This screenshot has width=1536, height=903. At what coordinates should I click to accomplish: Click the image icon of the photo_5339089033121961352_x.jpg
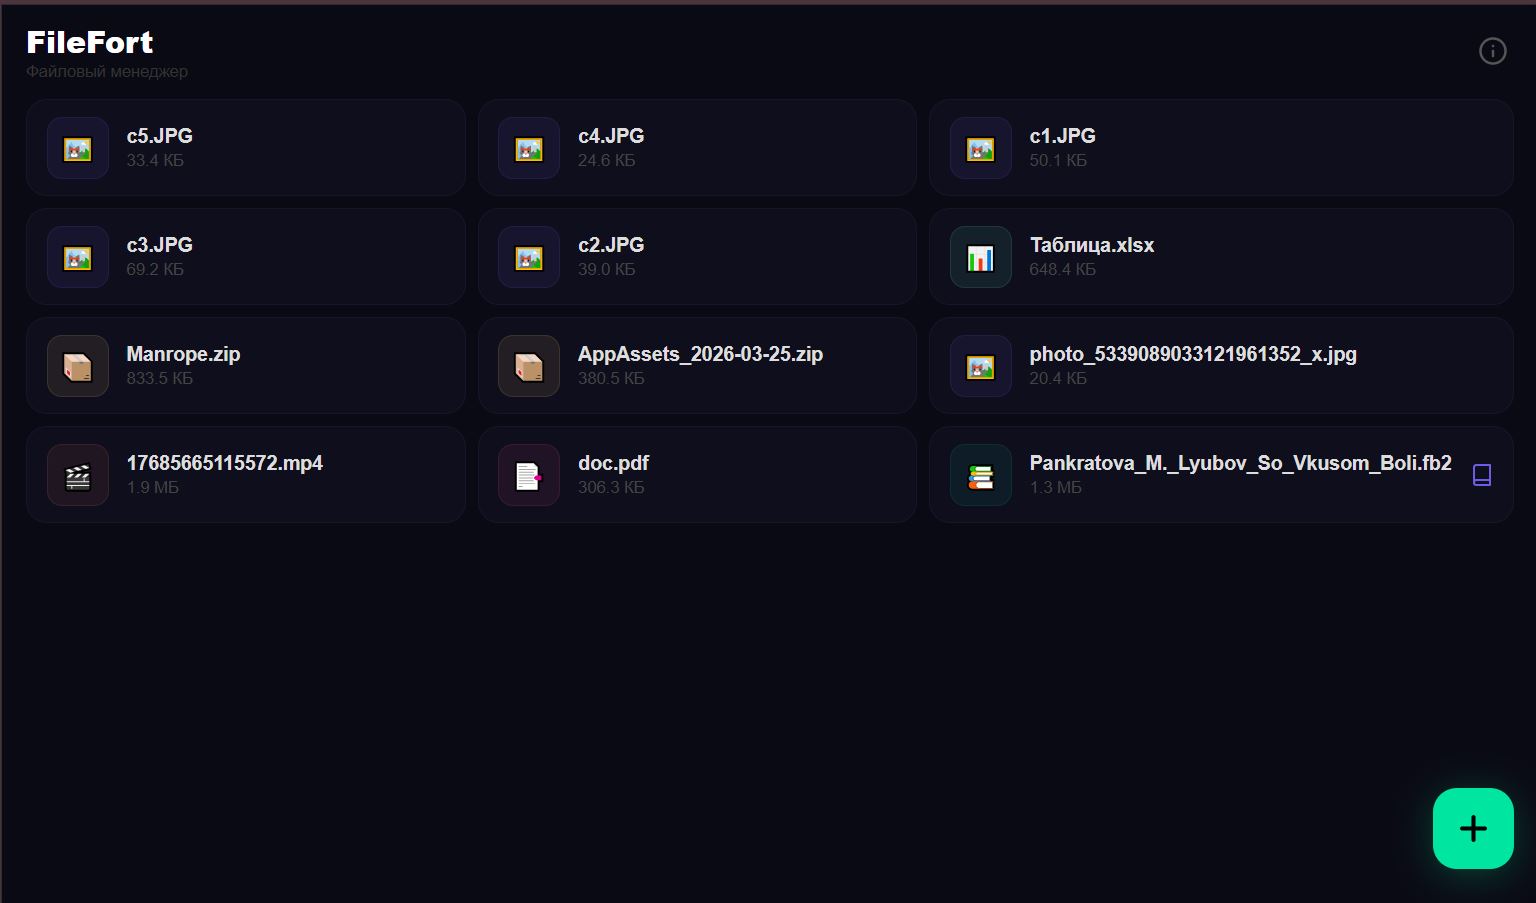point(980,367)
